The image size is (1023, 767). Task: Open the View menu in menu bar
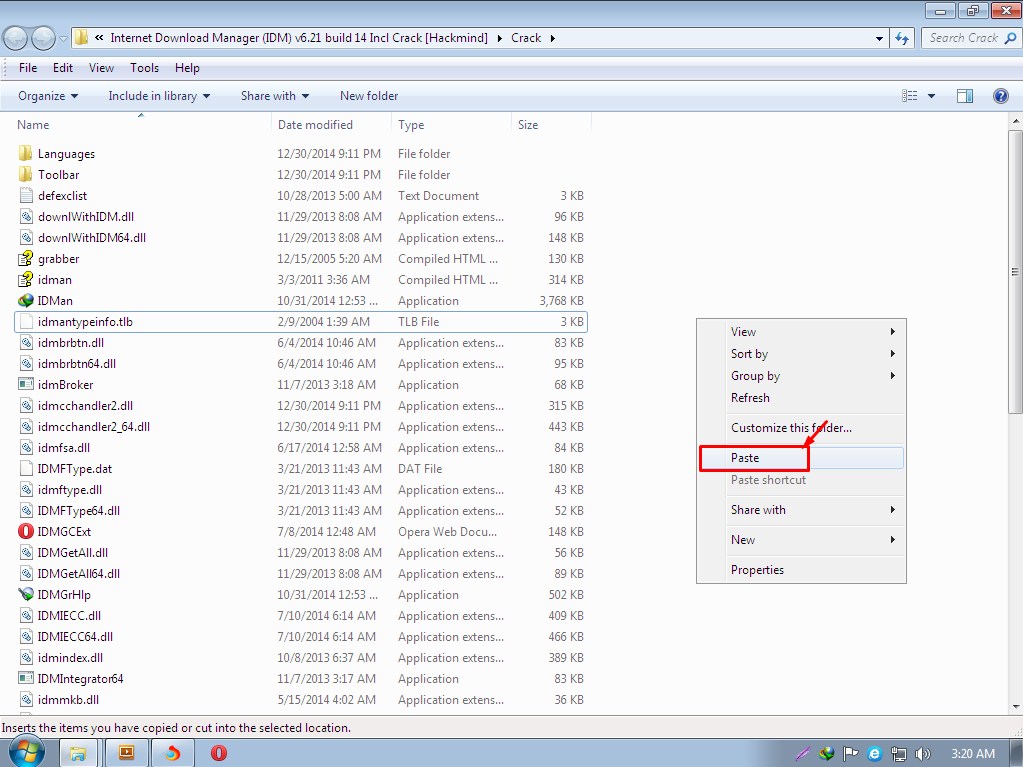tap(101, 68)
